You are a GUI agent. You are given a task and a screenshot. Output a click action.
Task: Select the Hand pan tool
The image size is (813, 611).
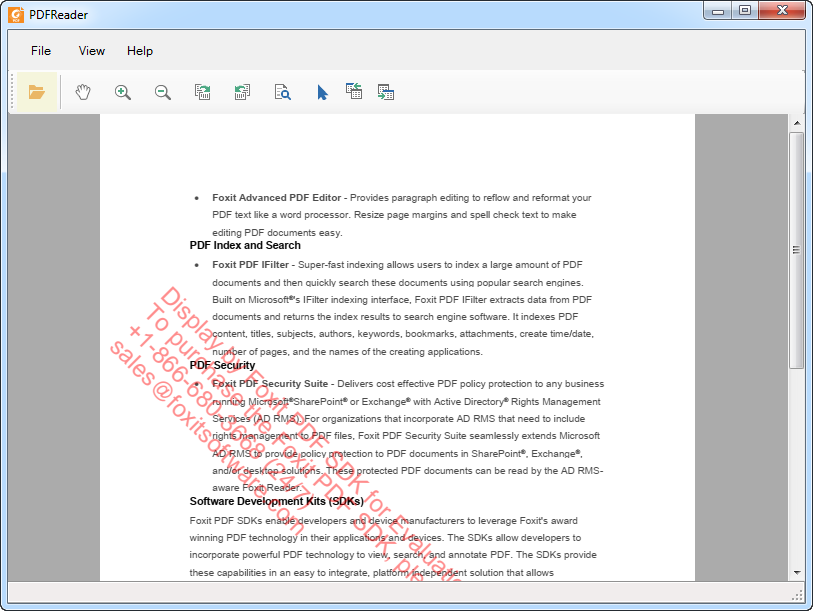click(83, 92)
